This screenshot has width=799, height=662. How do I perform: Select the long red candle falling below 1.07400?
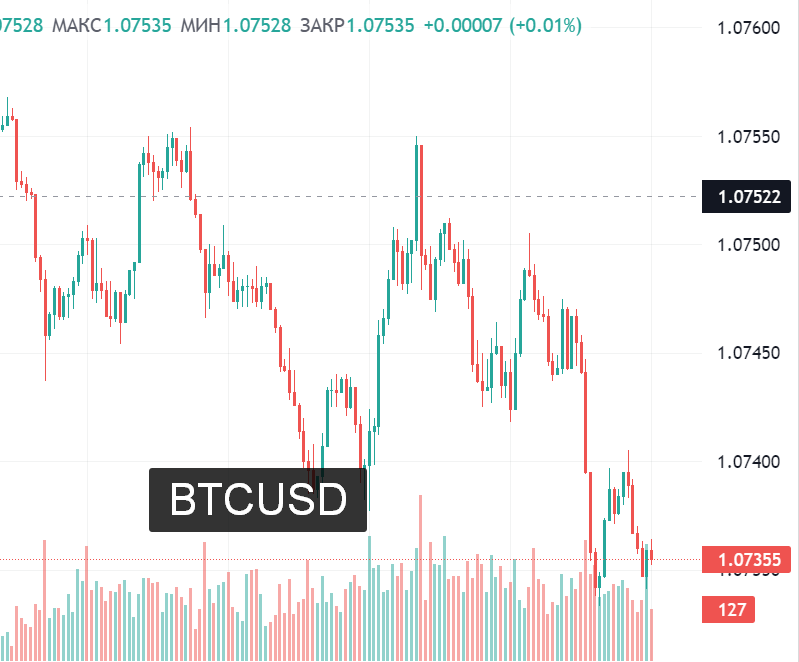586,420
